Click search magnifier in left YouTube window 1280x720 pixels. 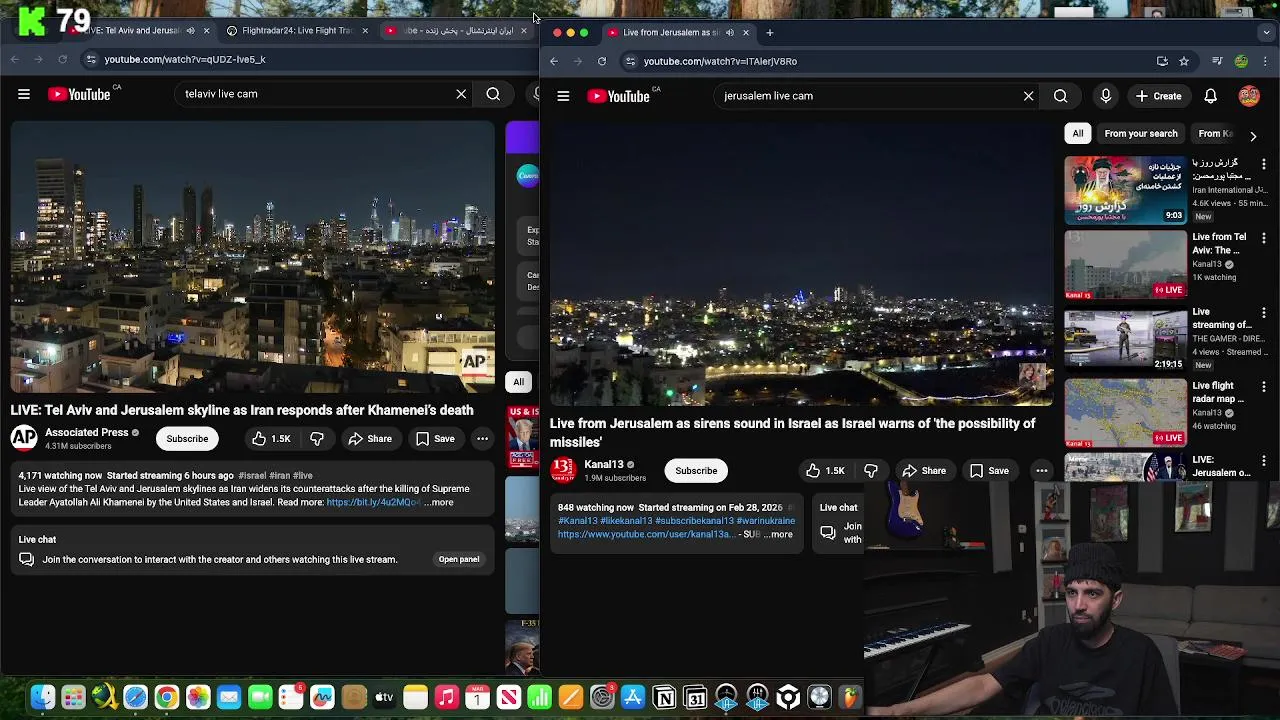pyautogui.click(x=493, y=94)
